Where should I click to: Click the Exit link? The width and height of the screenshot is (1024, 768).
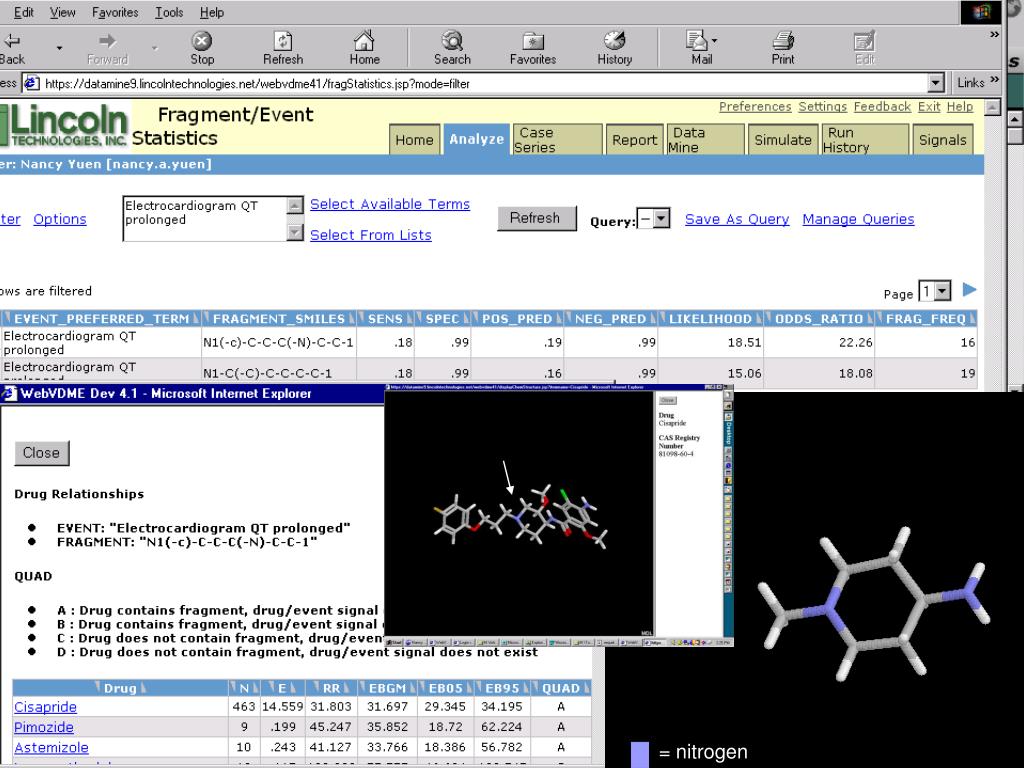[x=929, y=106]
